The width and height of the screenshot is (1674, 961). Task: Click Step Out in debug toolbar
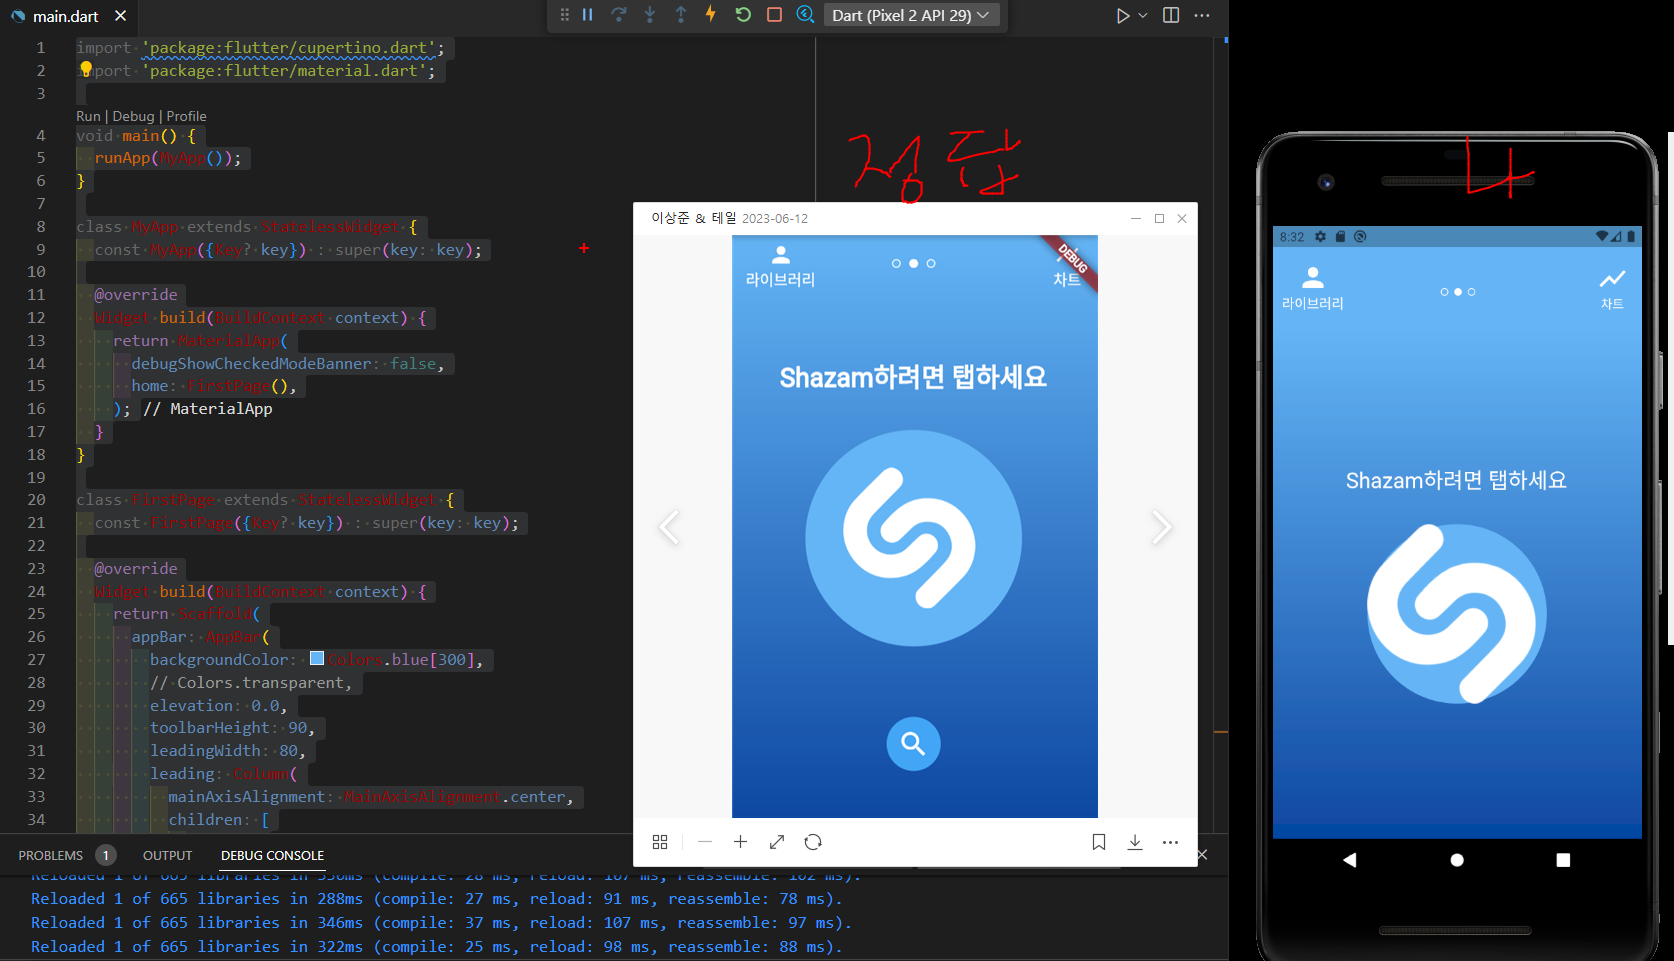click(681, 15)
